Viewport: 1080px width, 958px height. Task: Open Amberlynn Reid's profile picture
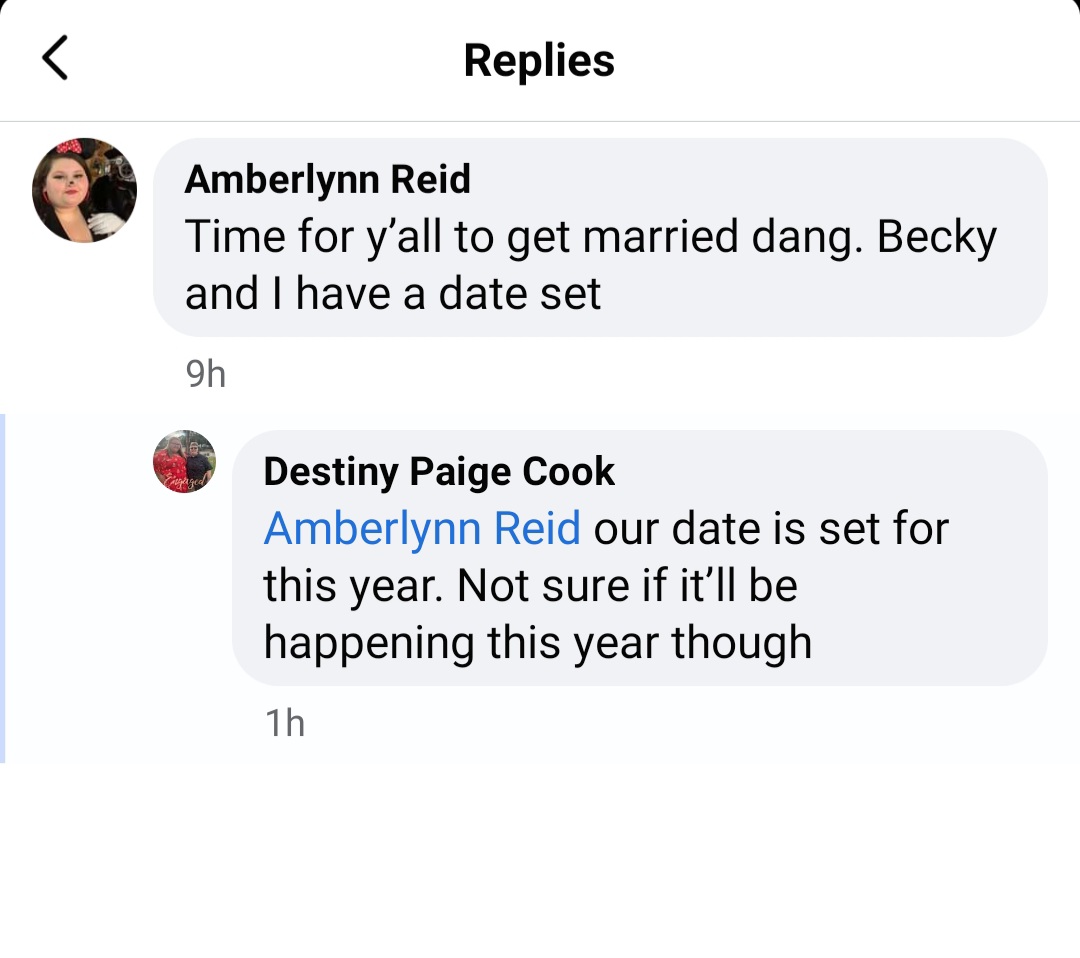coord(84,190)
